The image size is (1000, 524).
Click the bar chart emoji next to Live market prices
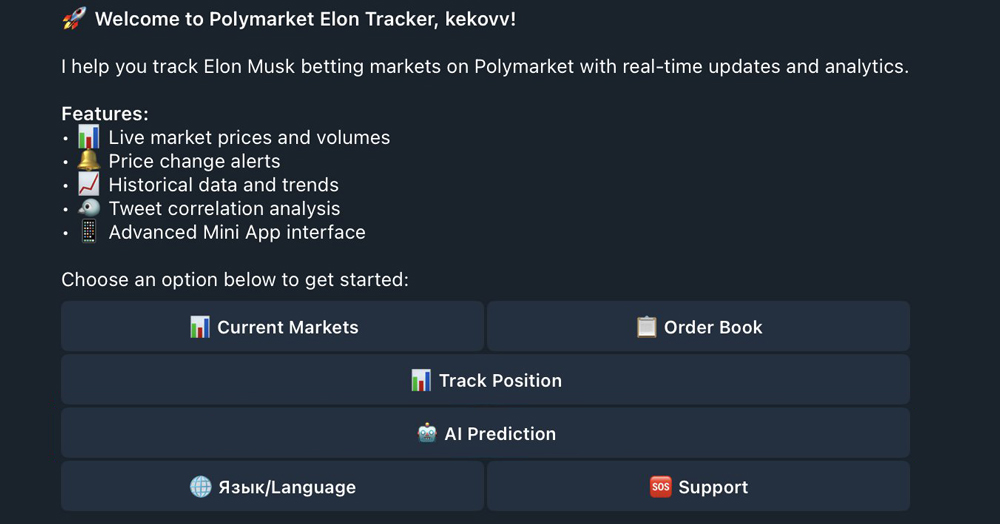[x=89, y=137]
